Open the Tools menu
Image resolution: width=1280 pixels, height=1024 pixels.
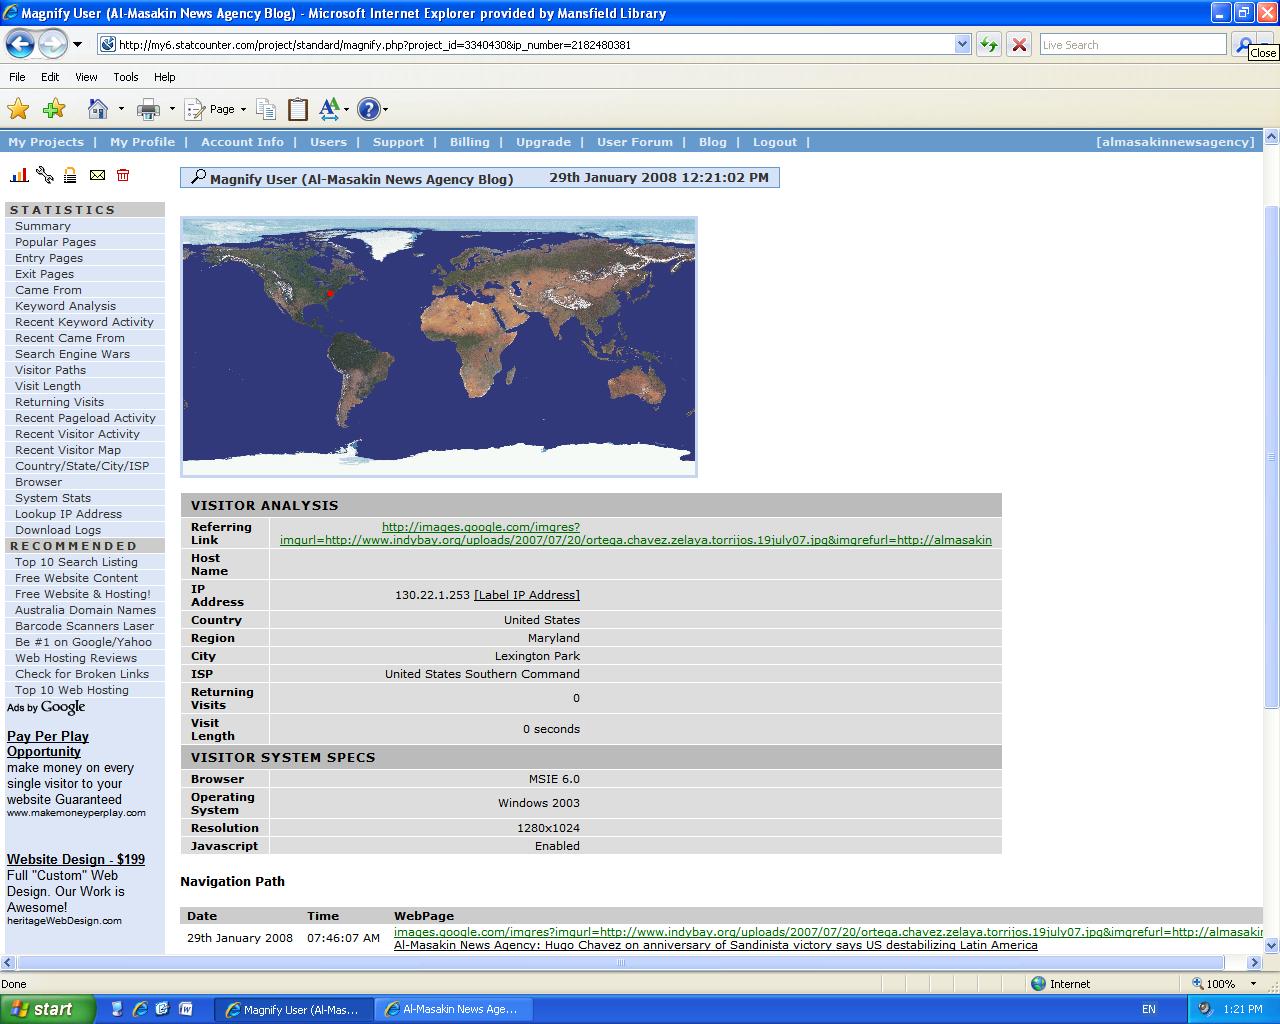tap(126, 77)
